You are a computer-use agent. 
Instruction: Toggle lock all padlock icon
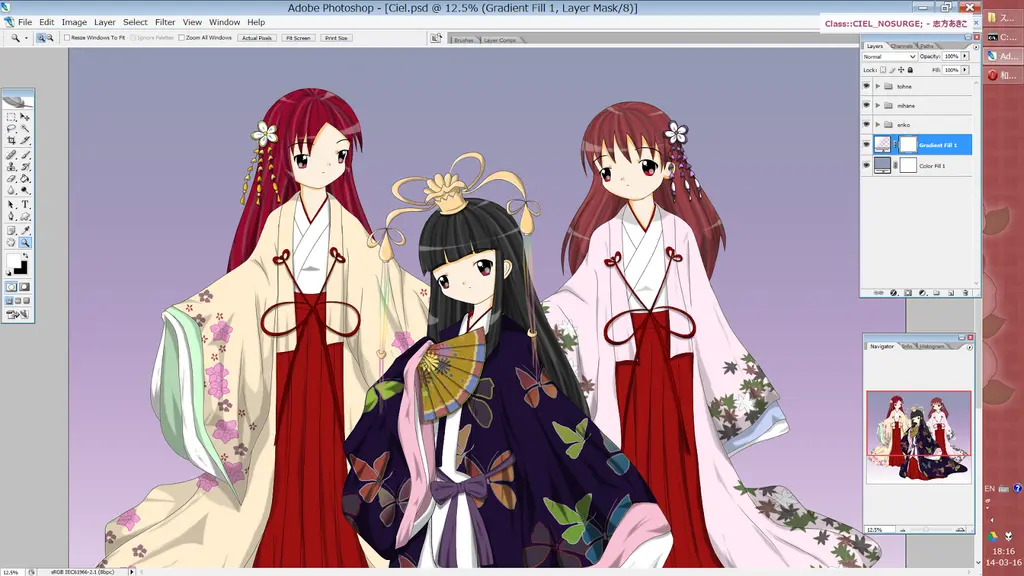910,70
